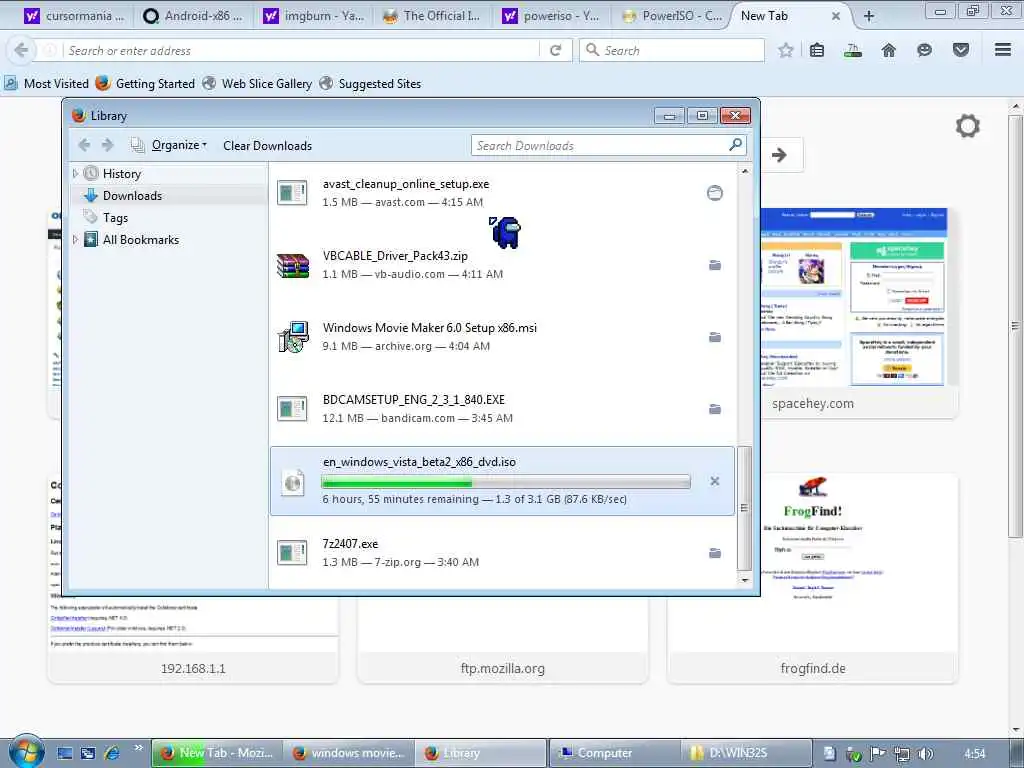Select All Bookmarks in the sidebar
This screenshot has width=1024, height=768.
[141, 240]
